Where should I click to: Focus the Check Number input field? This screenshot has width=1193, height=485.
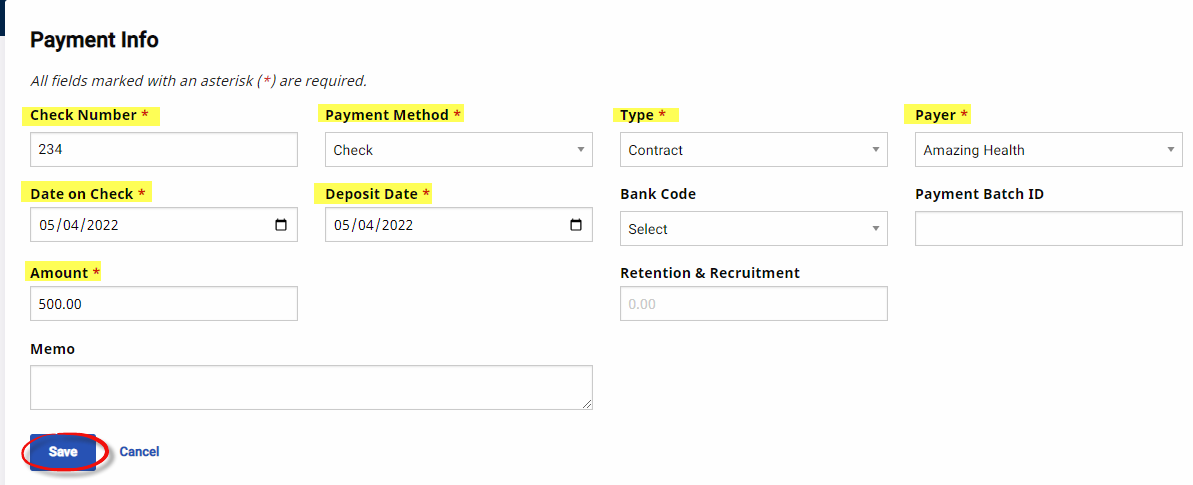164,150
